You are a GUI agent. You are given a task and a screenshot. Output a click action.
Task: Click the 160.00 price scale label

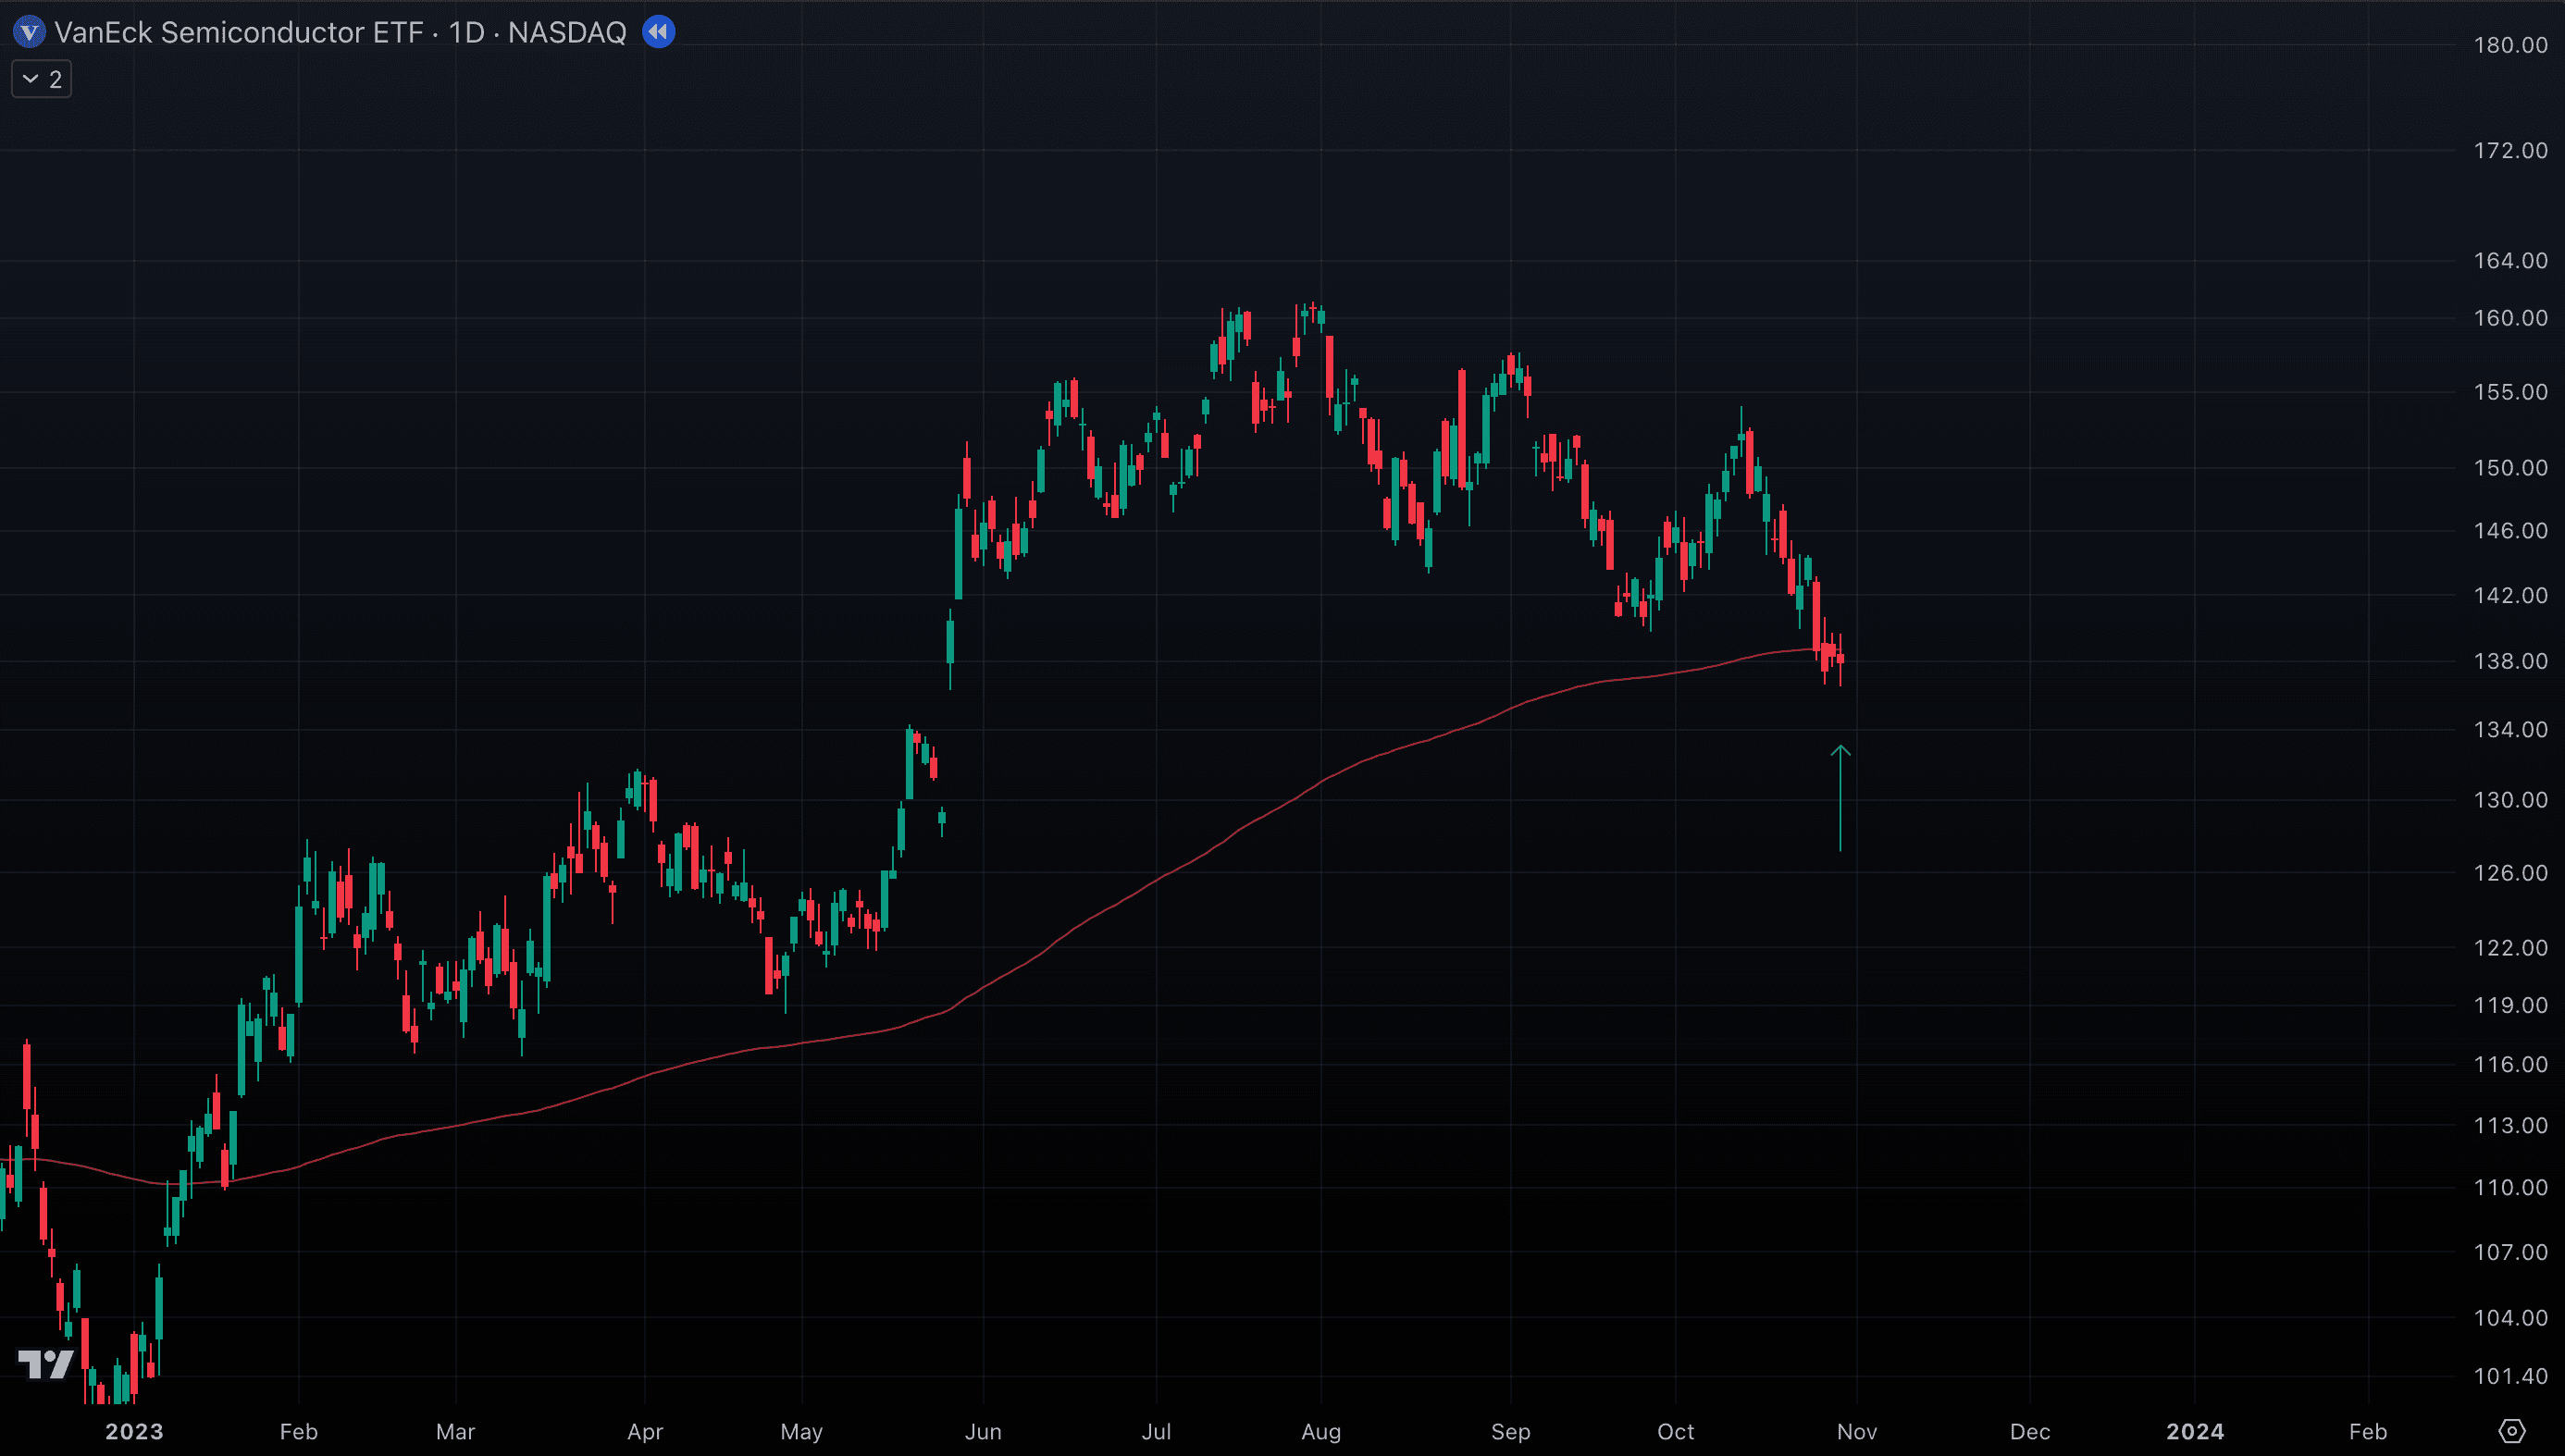[2509, 318]
